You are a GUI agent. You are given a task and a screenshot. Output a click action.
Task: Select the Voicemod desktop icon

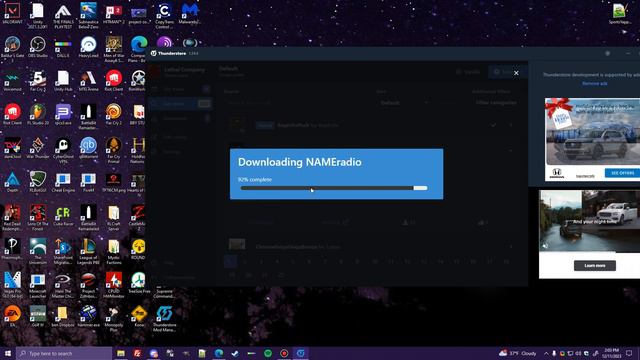(12, 81)
